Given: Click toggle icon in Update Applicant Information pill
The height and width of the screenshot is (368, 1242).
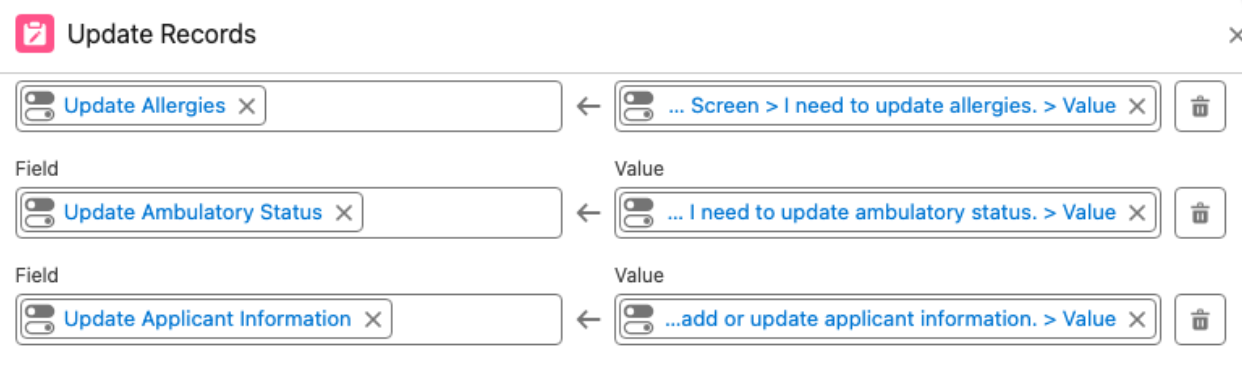Looking at the screenshot, I should tap(40, 319).
